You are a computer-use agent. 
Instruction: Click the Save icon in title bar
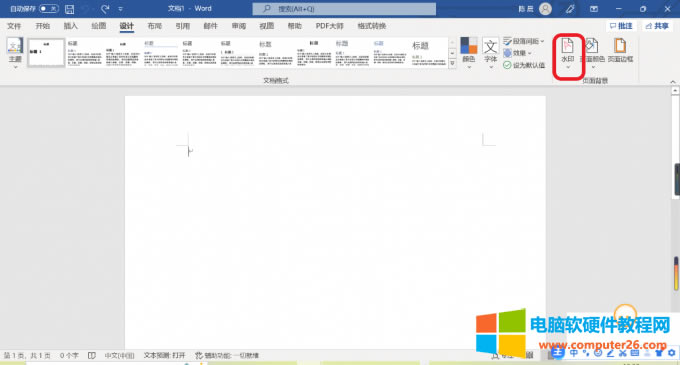pos(69,9)
